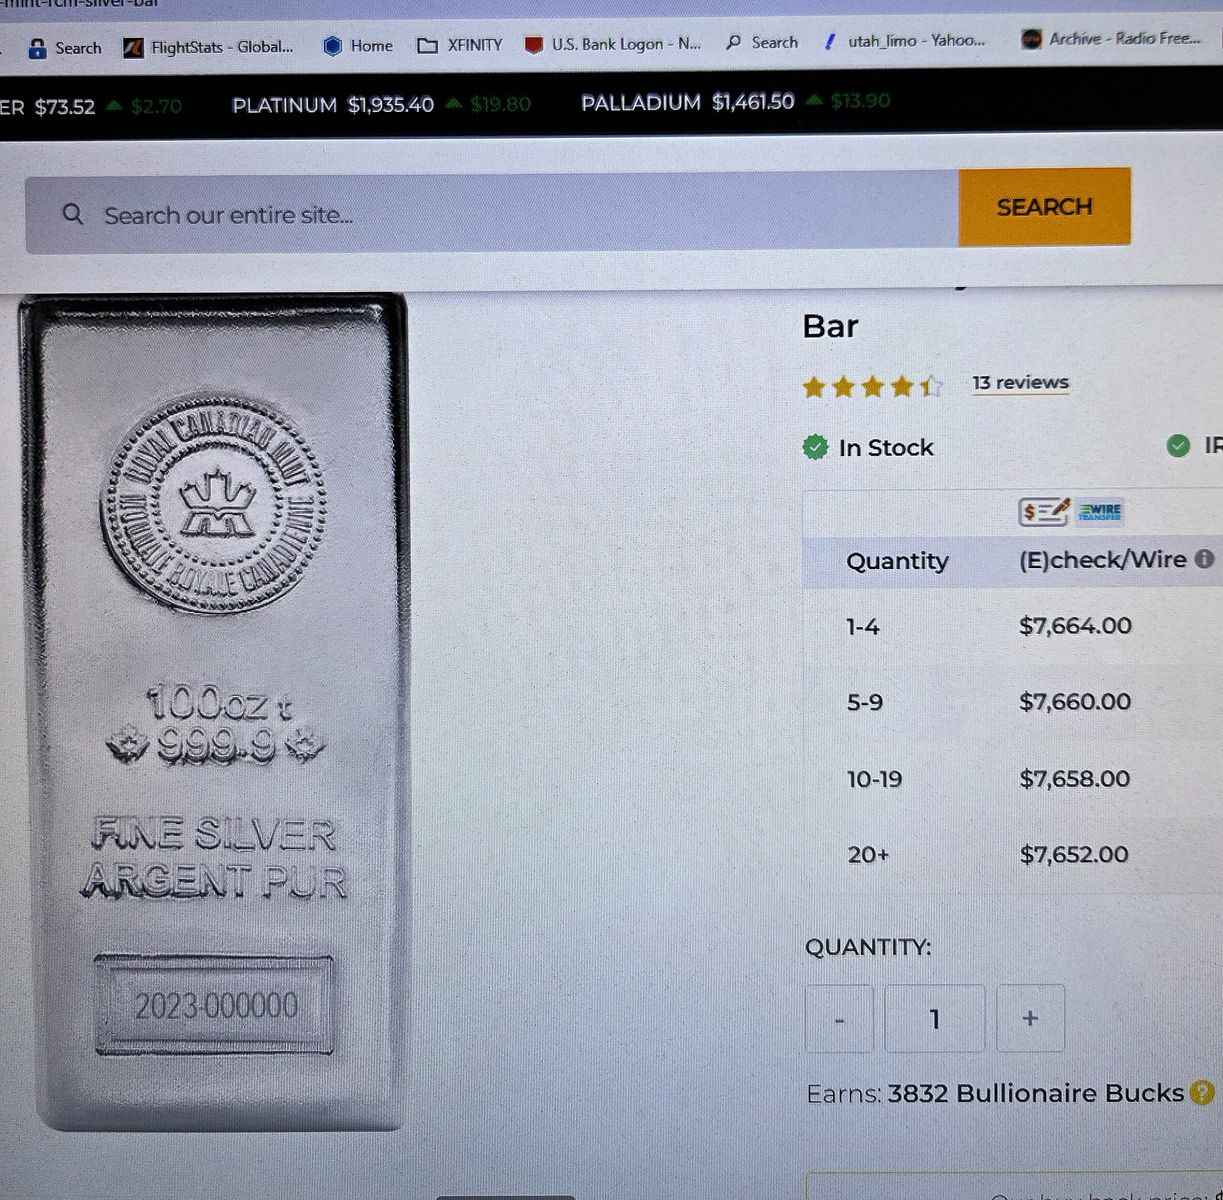Viewport: 1223px width, 1200px height.
Task: Click the PALLADIUM price ticker
Action: click(x=735, y=102)
